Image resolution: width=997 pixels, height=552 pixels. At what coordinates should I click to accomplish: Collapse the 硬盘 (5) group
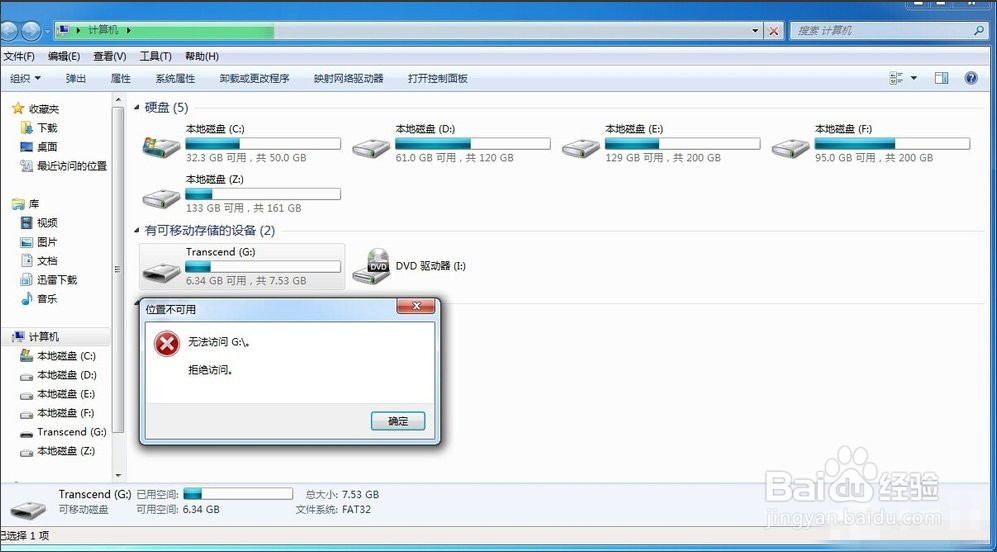coord(137,108)
